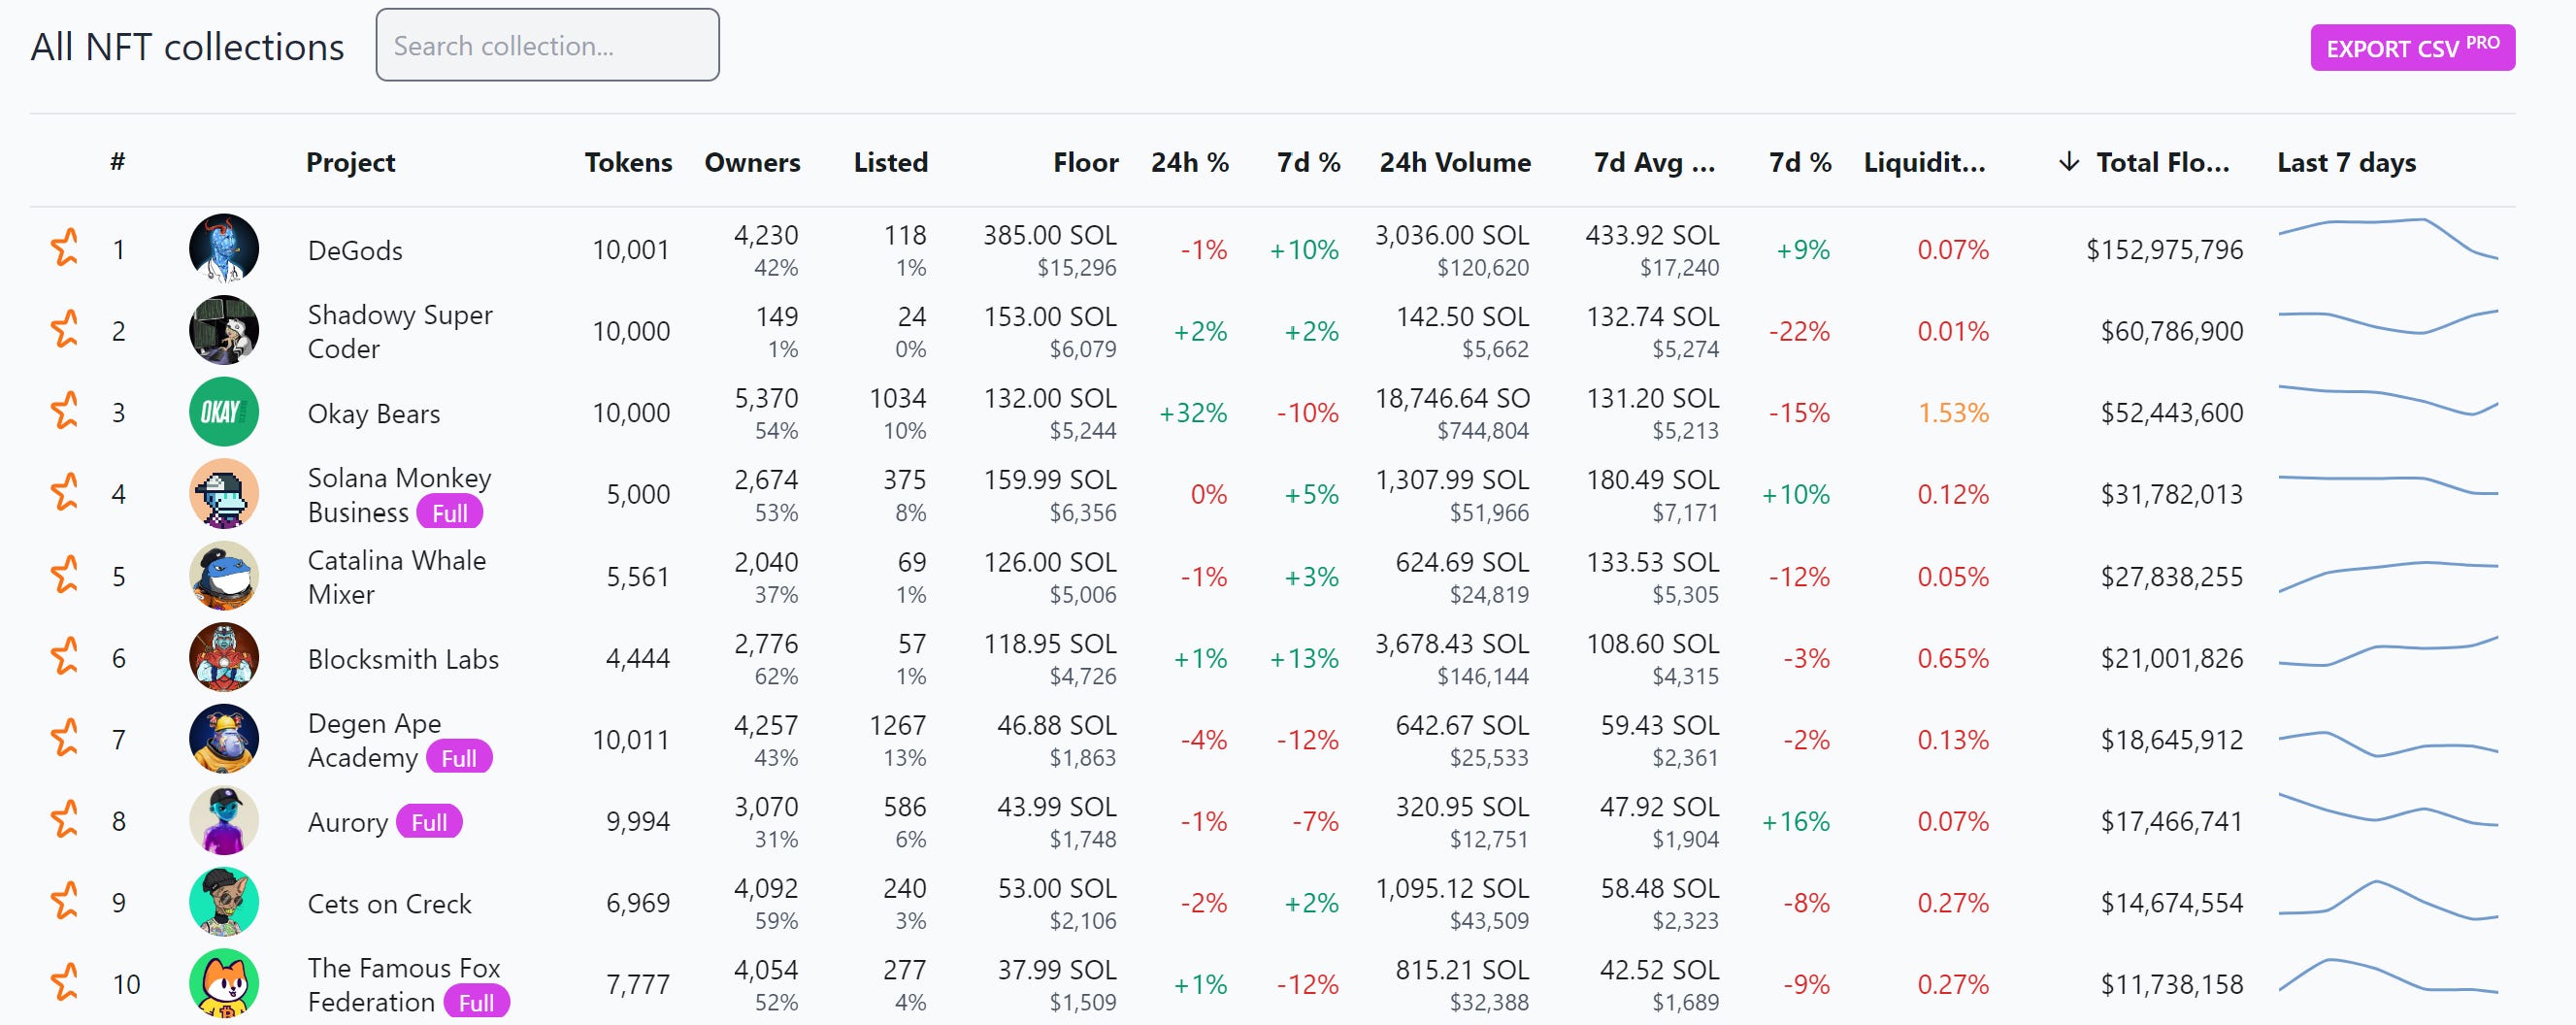
Task: Click Full badge on Famous Fox Federation
Action: click(x=476, y=1001)
